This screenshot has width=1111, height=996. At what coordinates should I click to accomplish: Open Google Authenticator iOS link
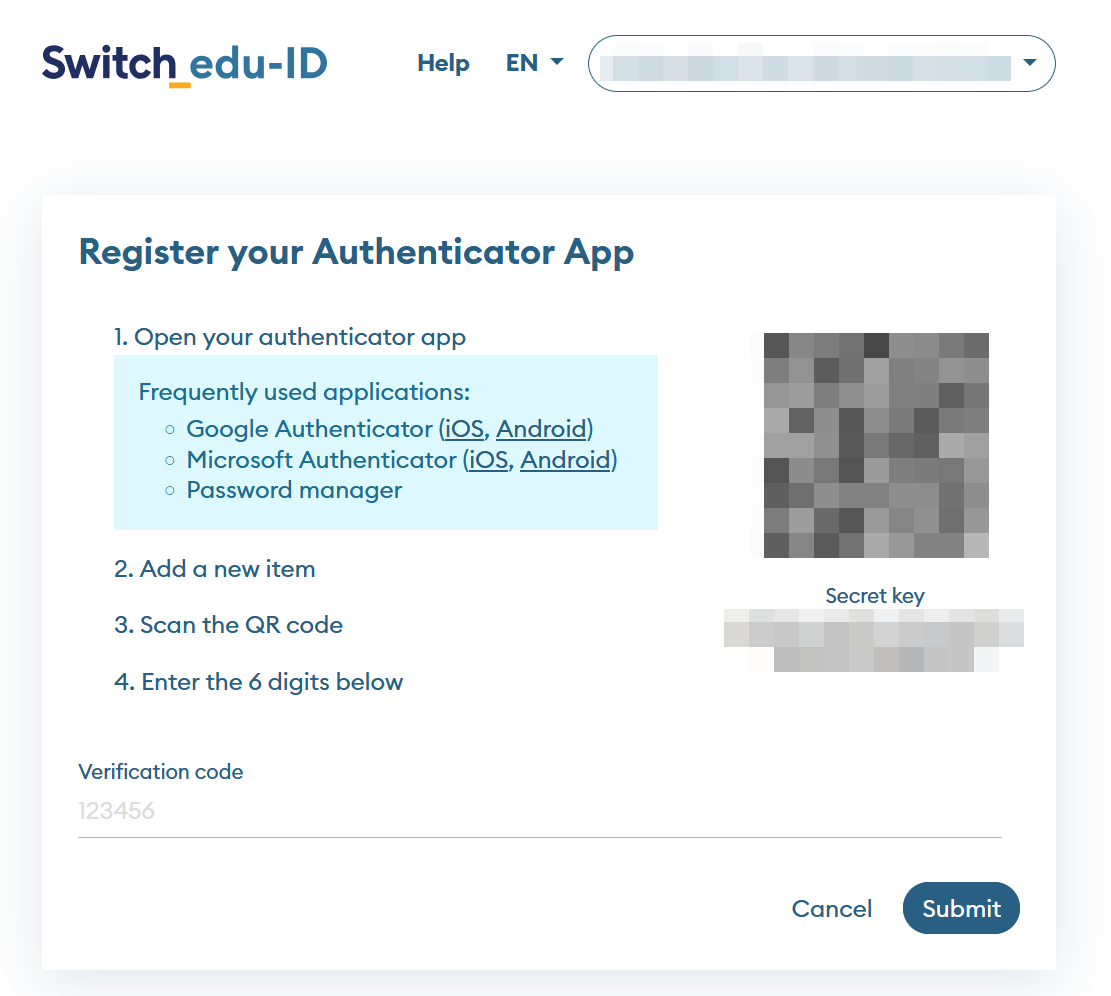(466, 429)
